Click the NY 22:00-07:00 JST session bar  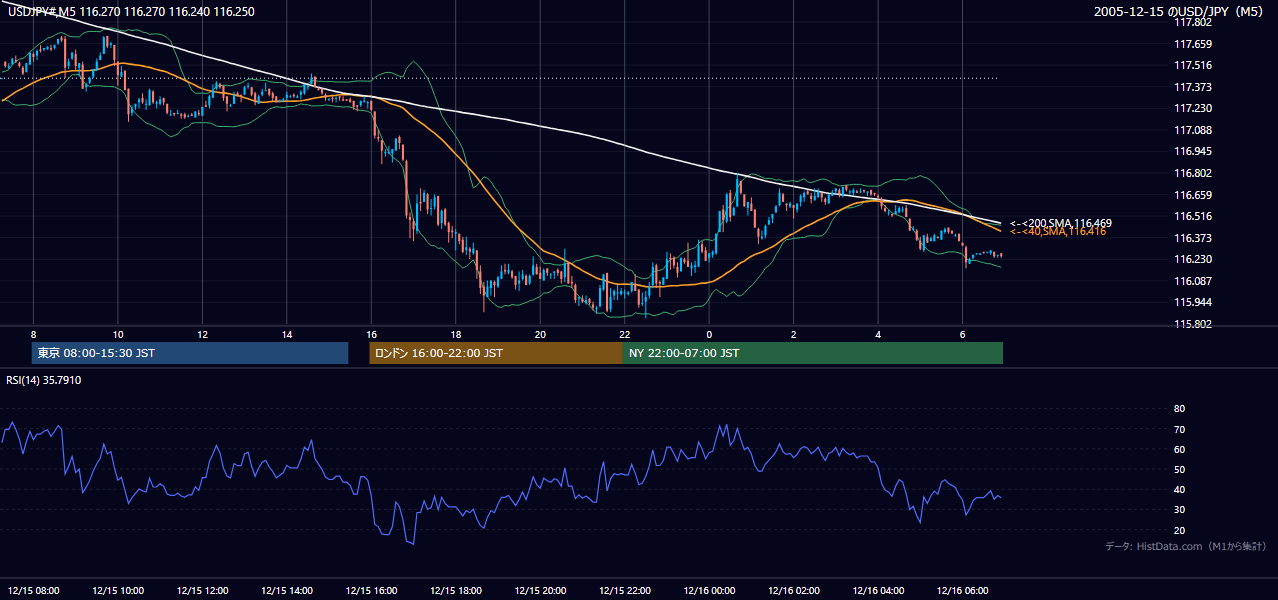[x=813, y=353]
